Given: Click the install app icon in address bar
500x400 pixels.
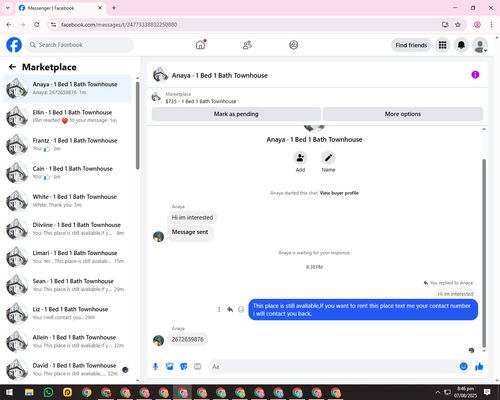Looking at the screenshot, I should 445,24.
